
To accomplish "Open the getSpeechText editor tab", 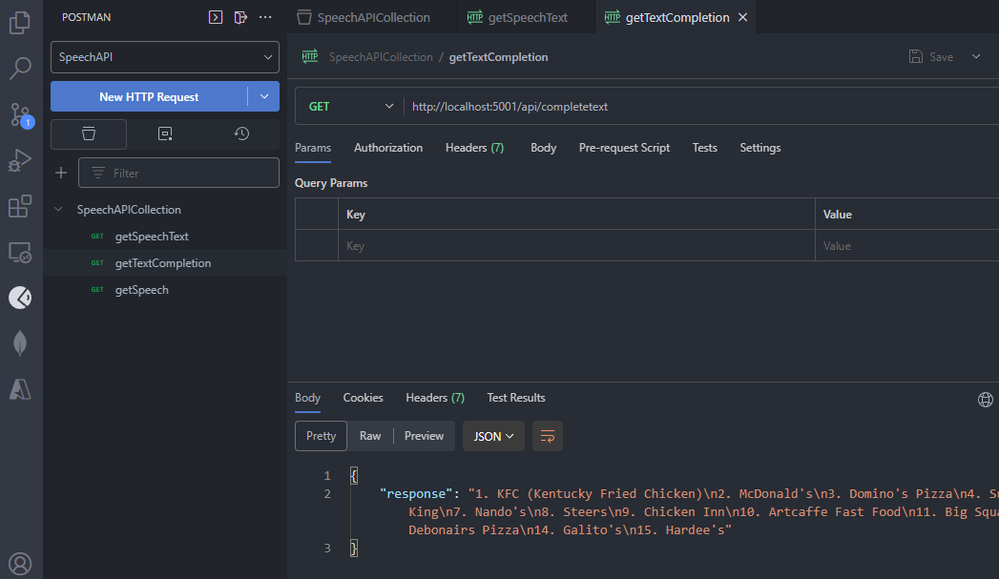I will tap(527, 18).
